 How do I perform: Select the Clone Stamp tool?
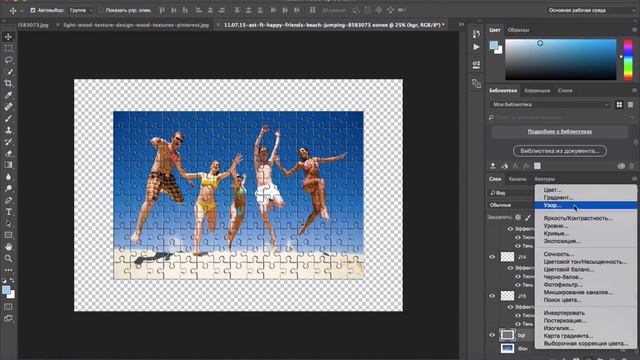[x=8, y=130]
